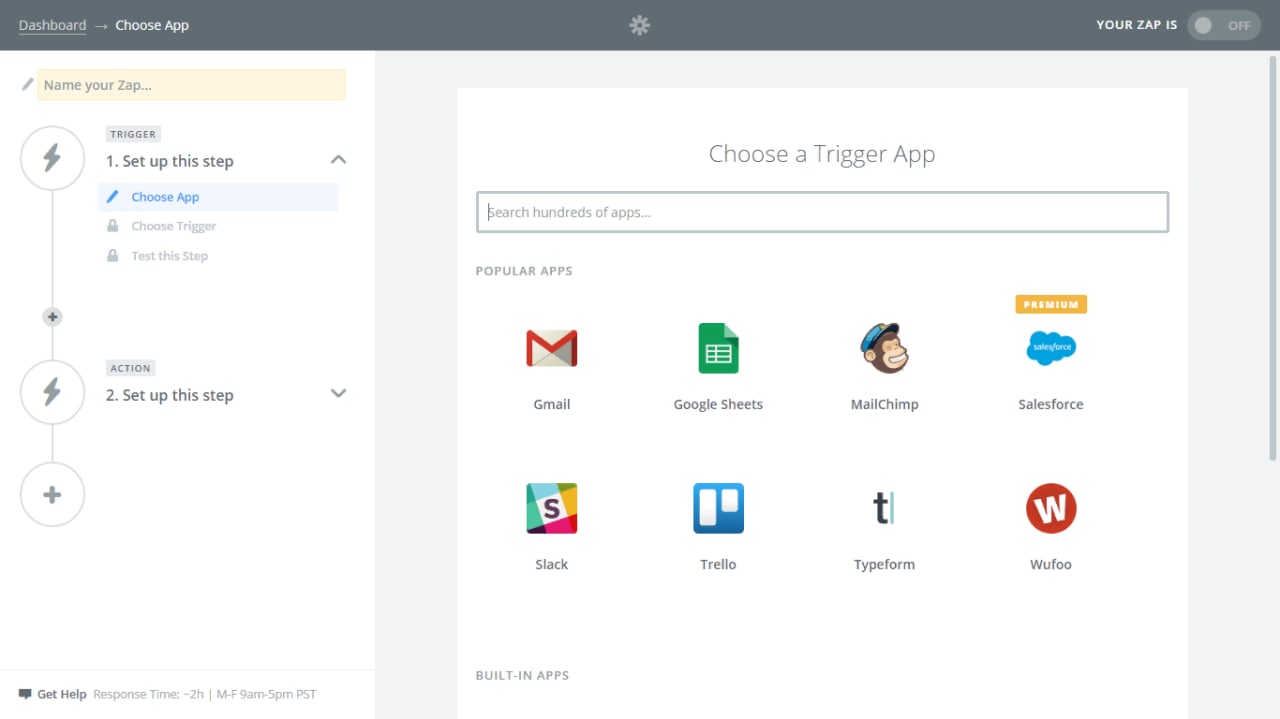Focus the Name your Zap field
Image resolution: width=1280 pixels, height=719 pixels.
(191, 85)
